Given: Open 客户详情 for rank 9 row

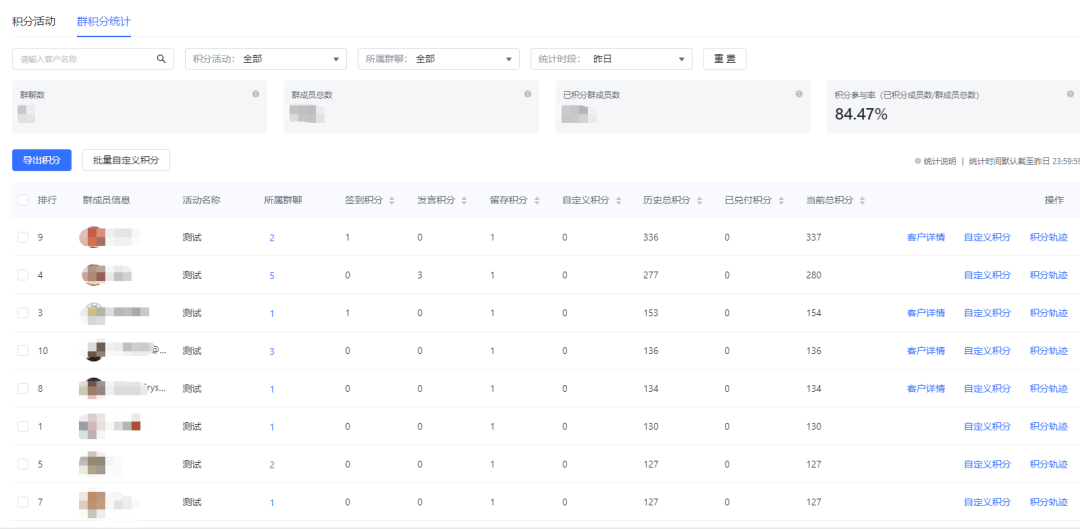Looking at the screenshot, I should click(926, 237).
